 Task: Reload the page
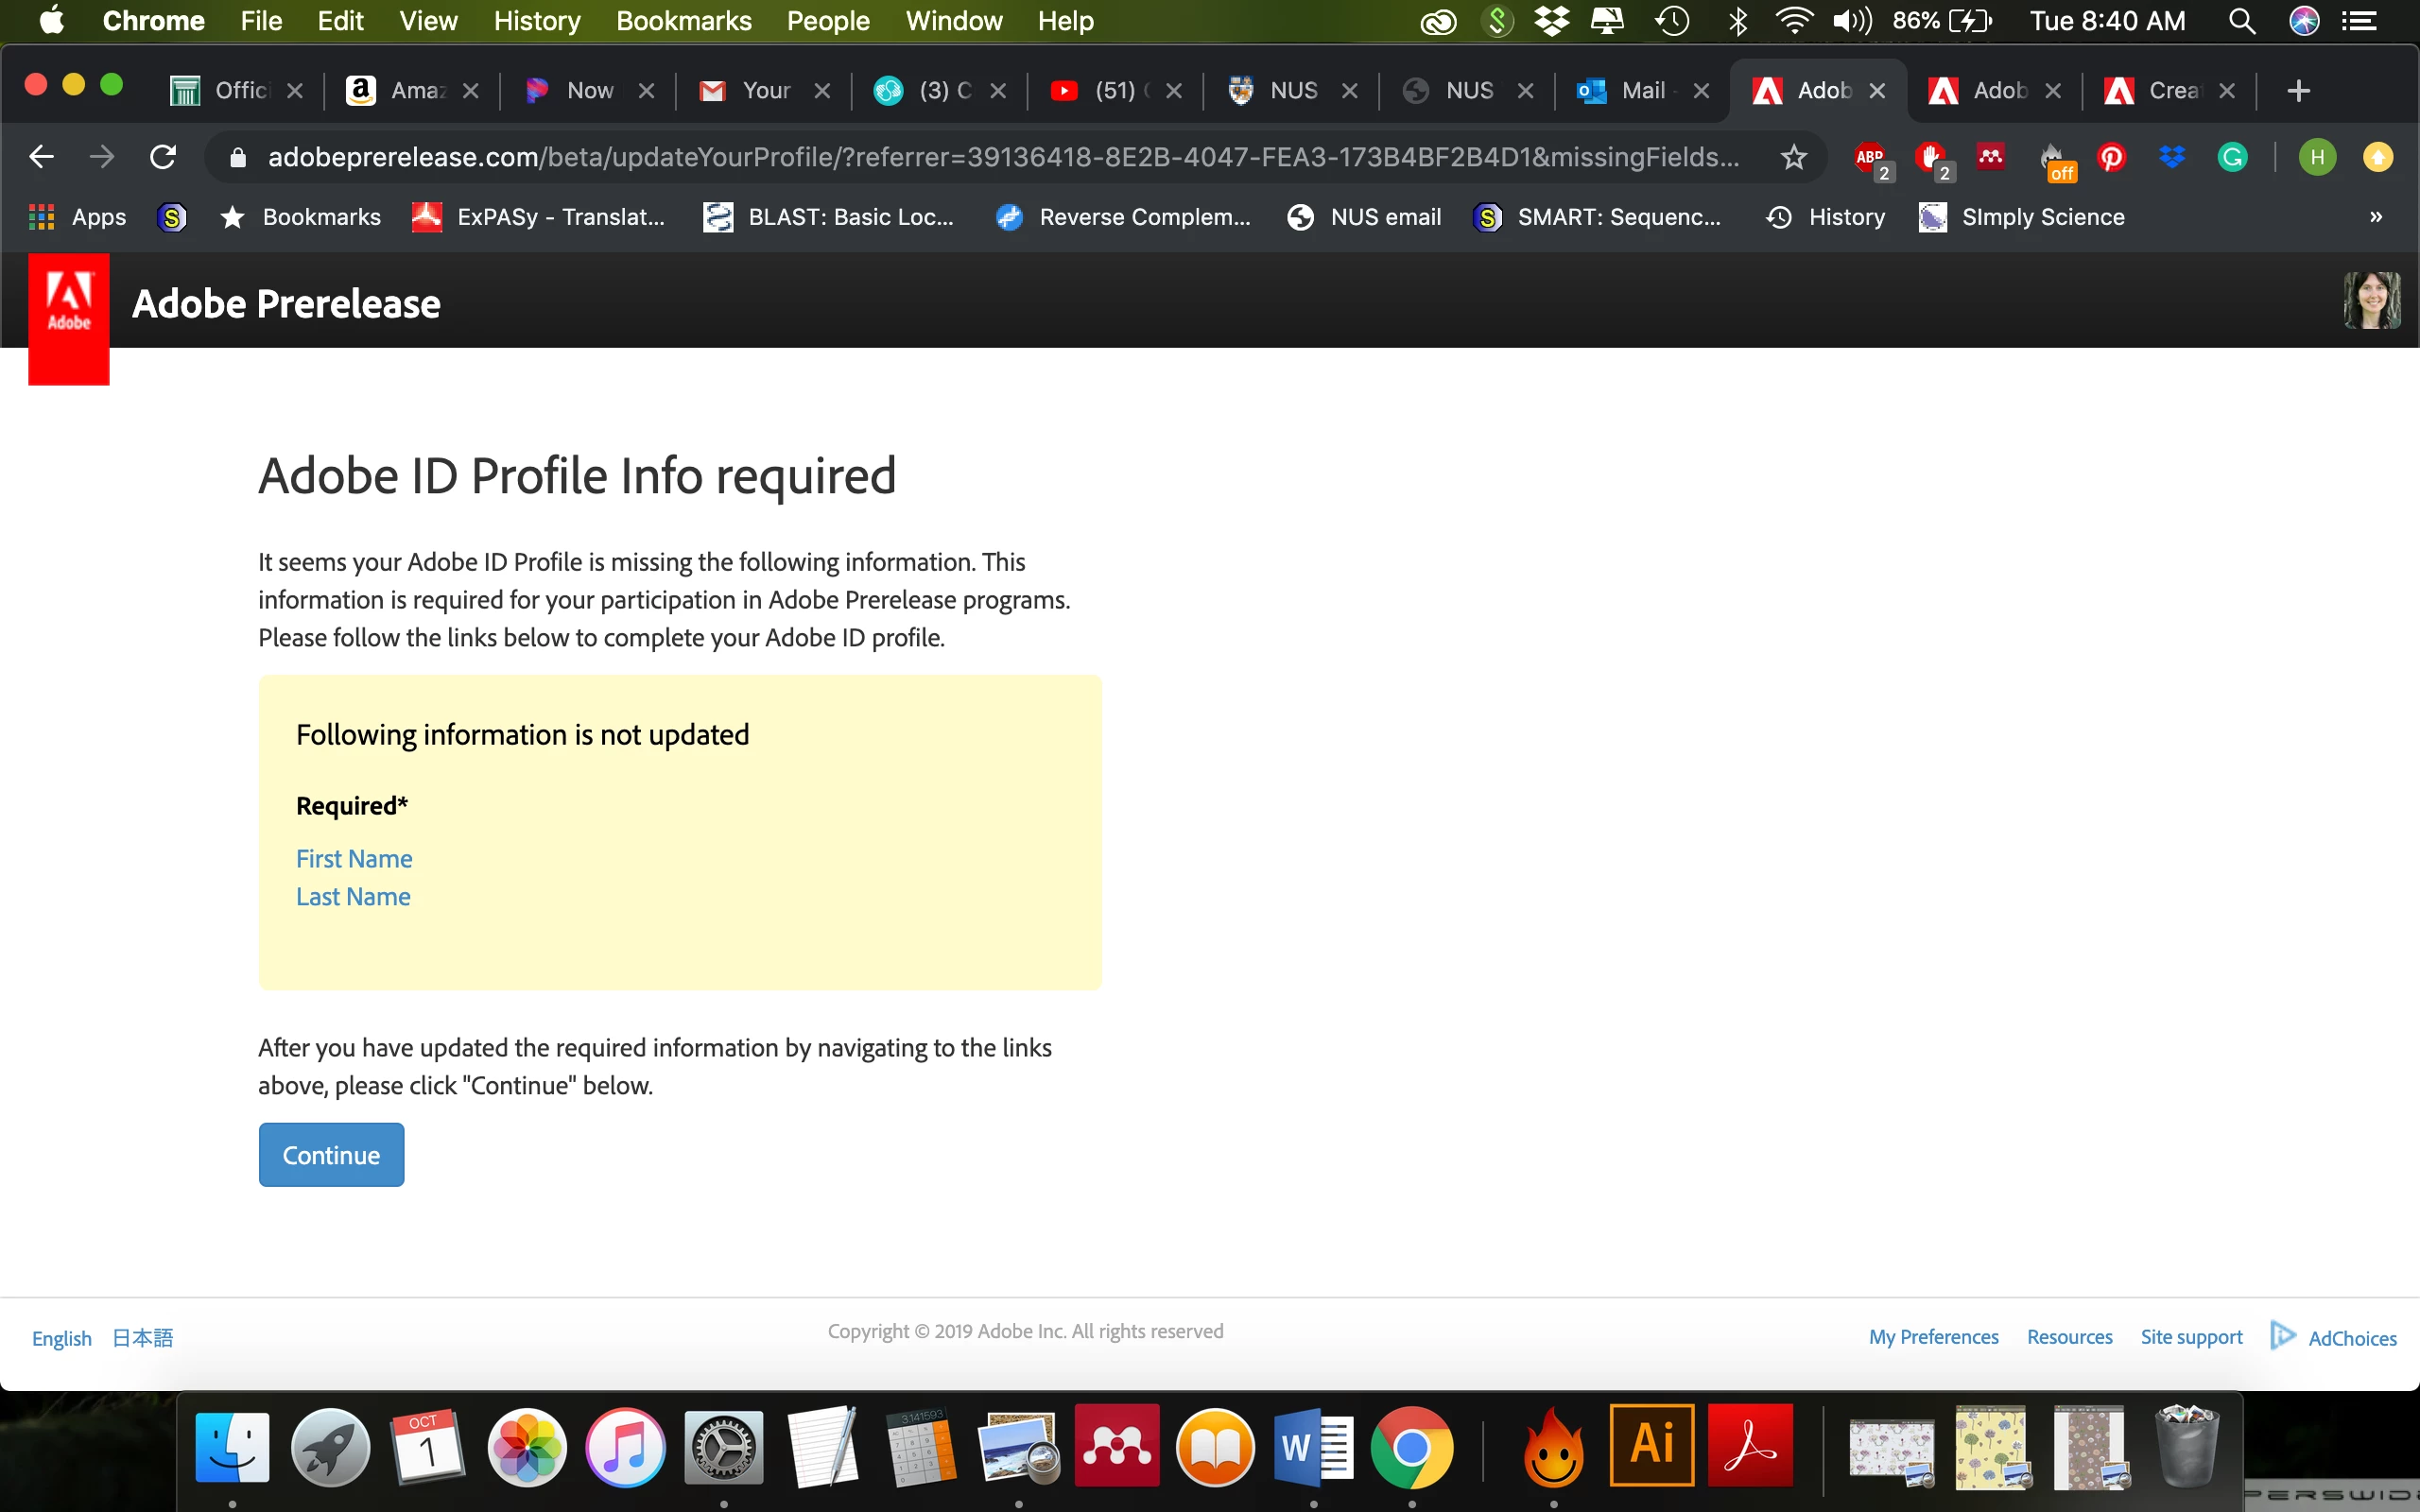pos(163,157)
